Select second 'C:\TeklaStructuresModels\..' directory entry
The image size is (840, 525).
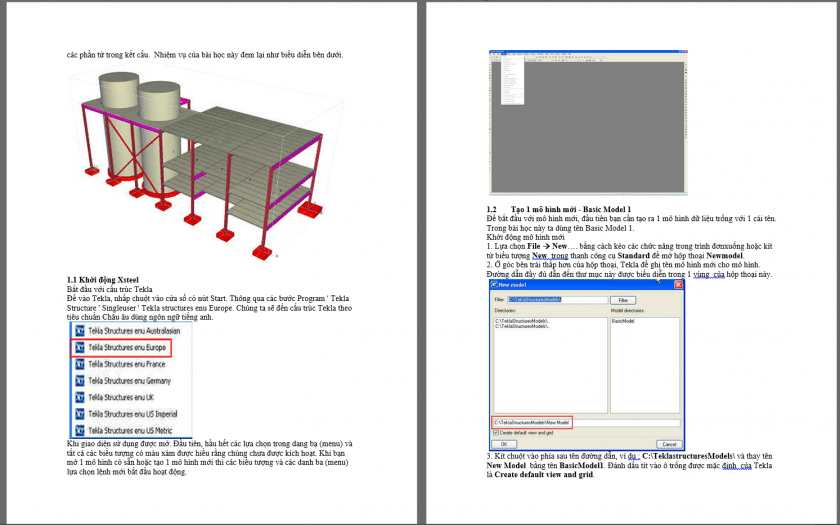tap(523, 326)
